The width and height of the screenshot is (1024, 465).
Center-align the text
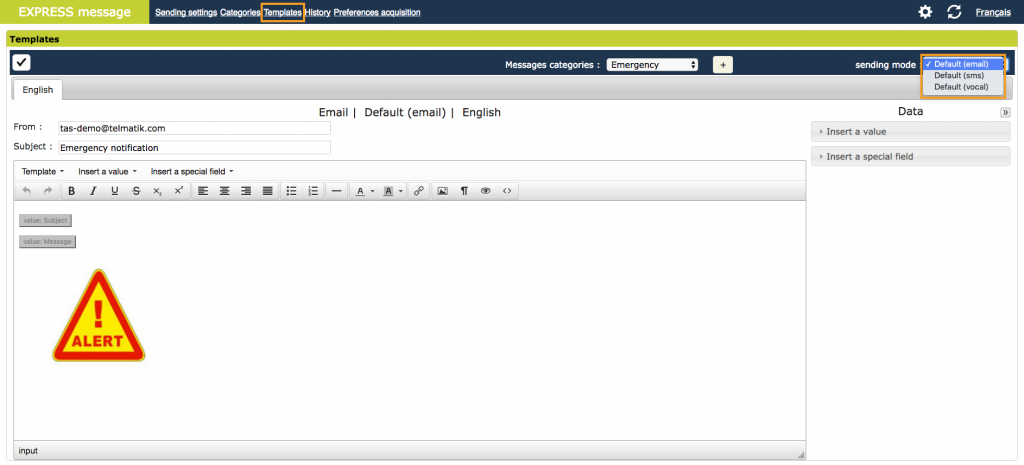coord(225,191)
